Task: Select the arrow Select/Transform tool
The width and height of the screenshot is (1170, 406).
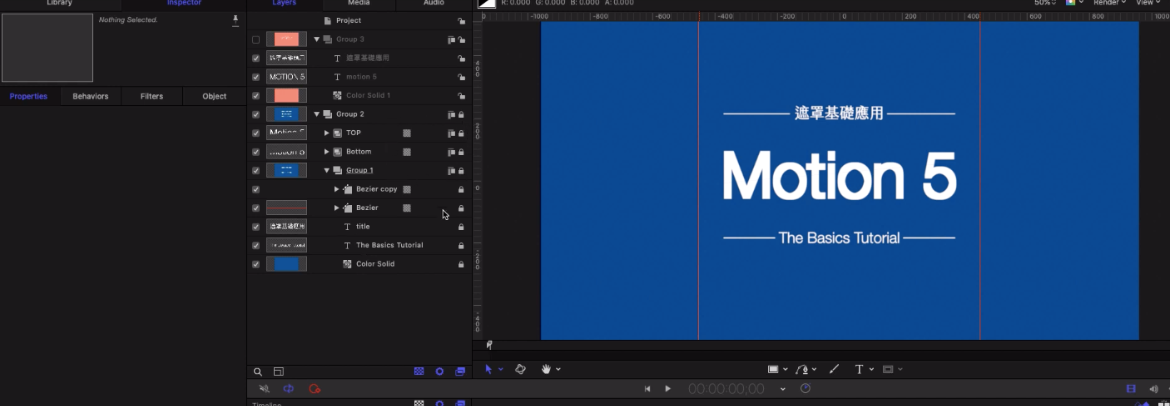Action: (489, 369)
